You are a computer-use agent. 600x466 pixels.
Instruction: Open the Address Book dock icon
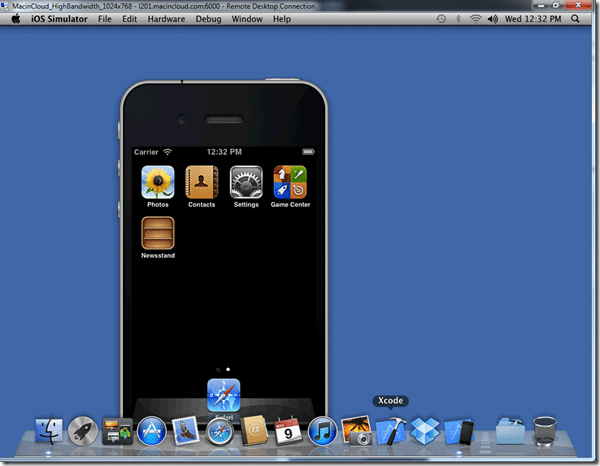click(254, 431)
